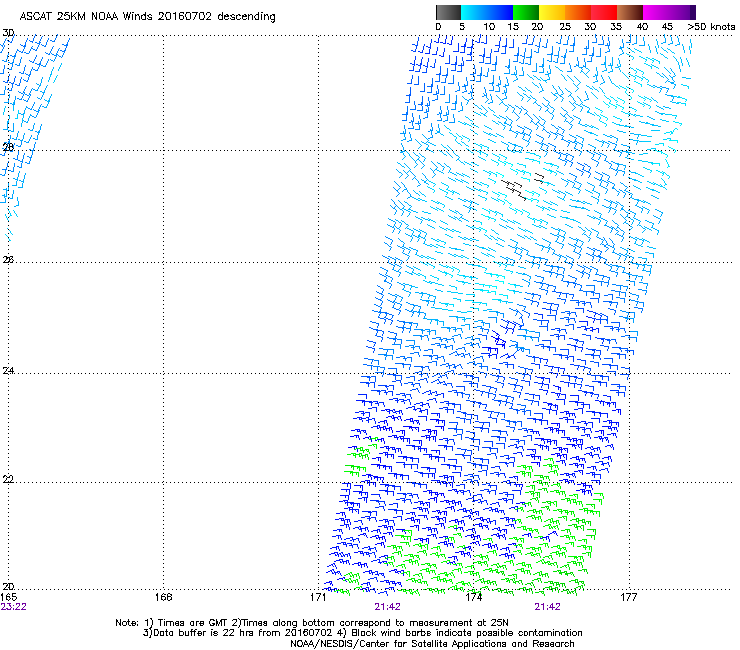Click the magenta-purple 40-50 knots color segment

pyautogui.click(x=669, y=12)
